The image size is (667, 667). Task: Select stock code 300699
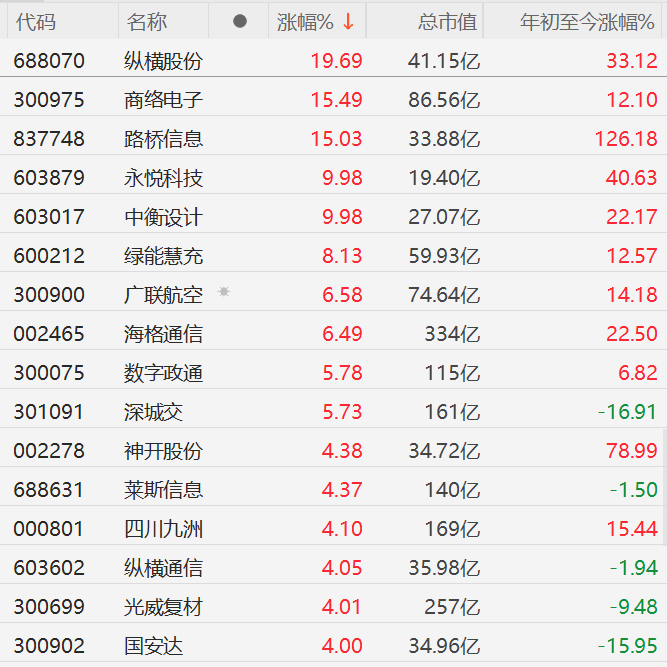(49, 607)
